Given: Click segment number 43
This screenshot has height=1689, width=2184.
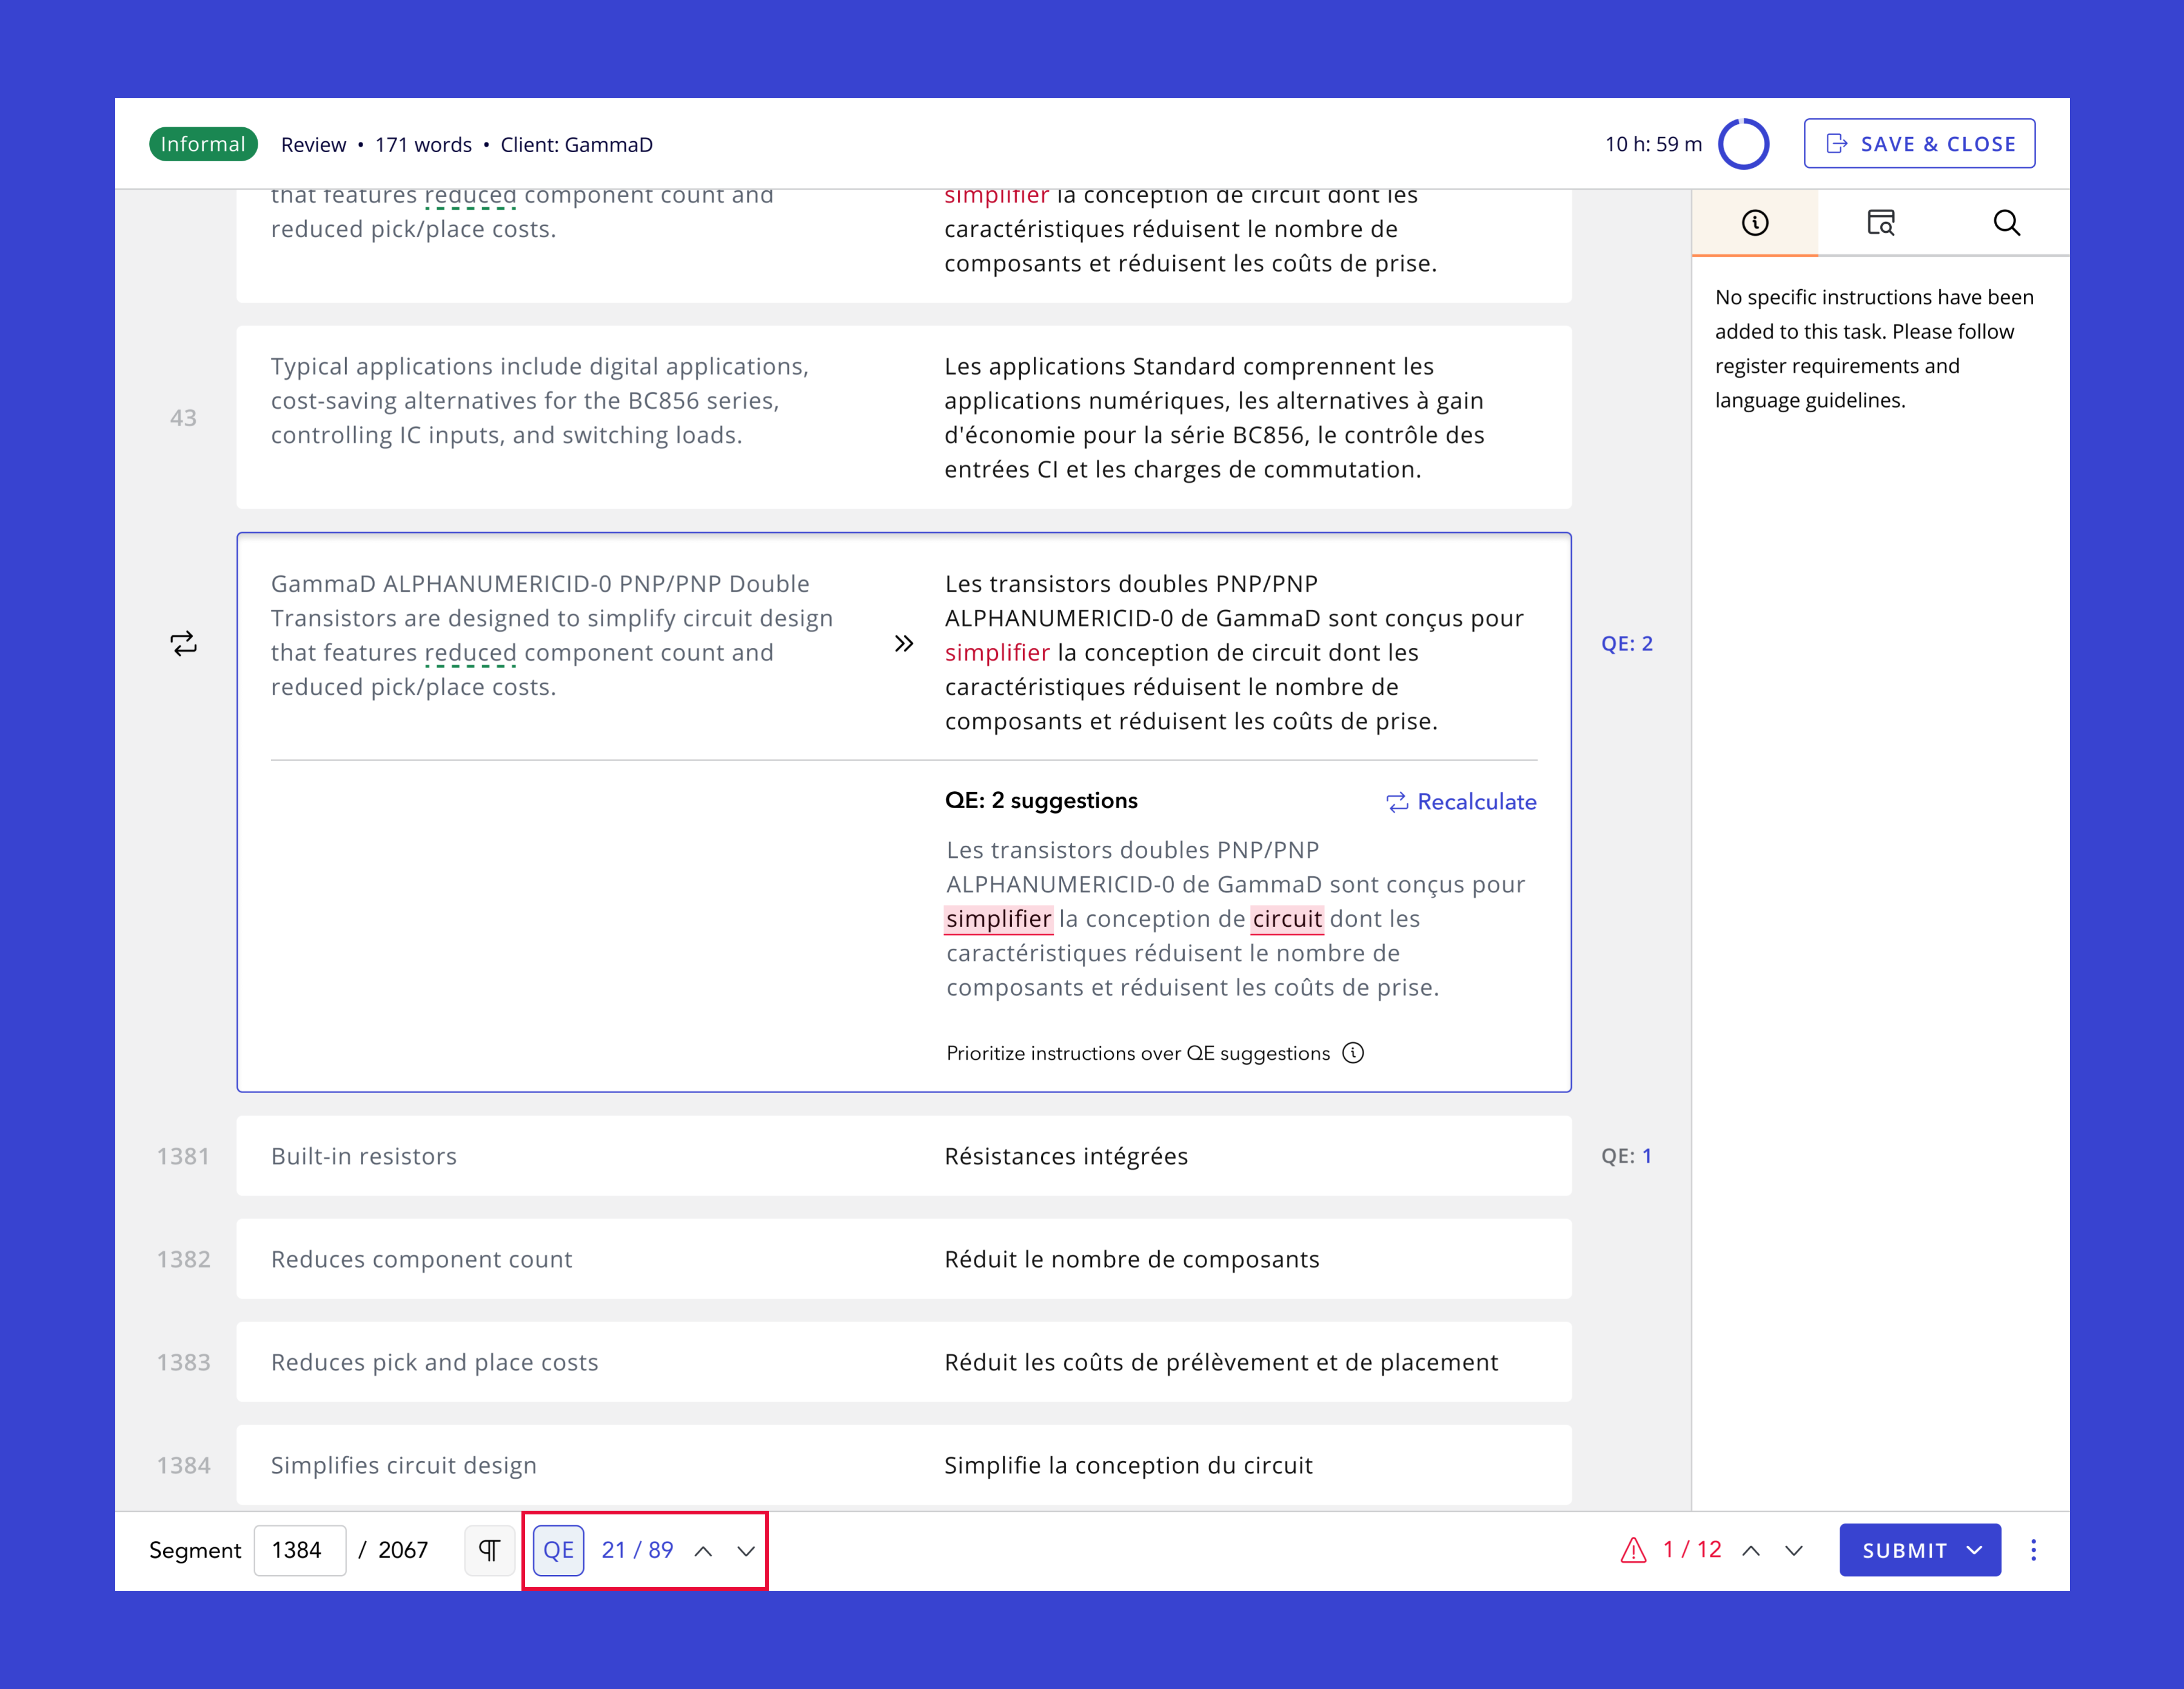Looking at the screenshot, I should point(183,418).
